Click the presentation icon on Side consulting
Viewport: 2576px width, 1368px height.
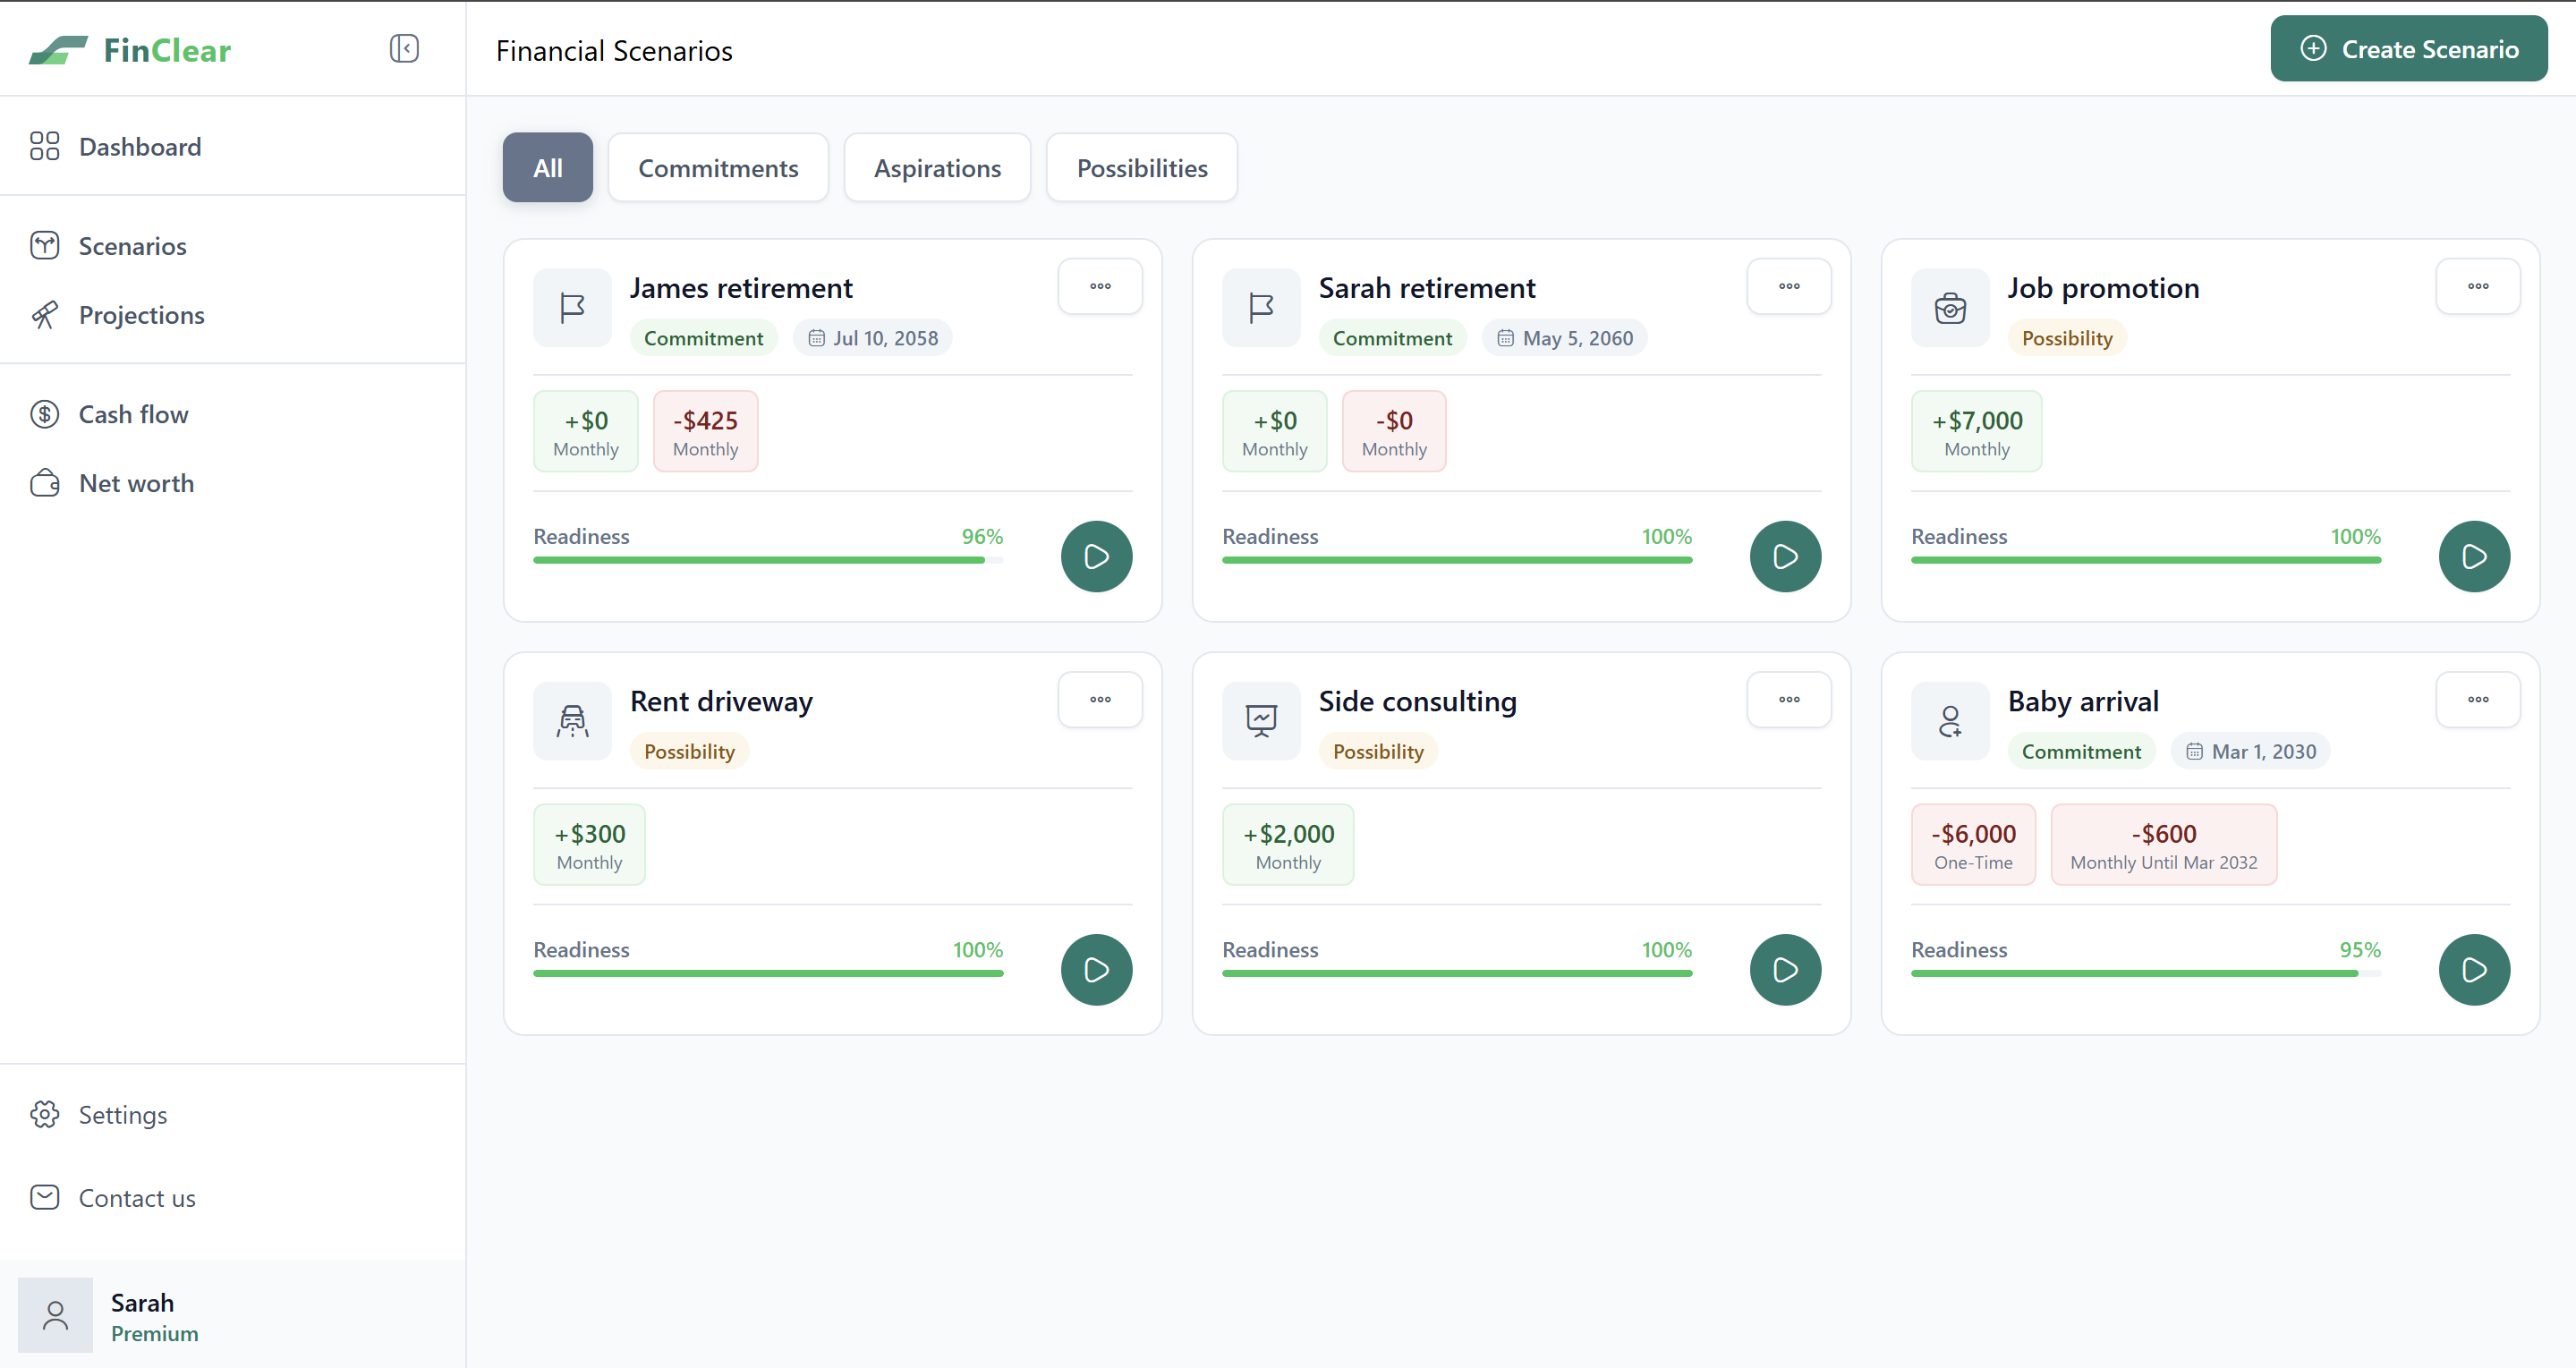pyautogui.click(x=1261, y=721)
